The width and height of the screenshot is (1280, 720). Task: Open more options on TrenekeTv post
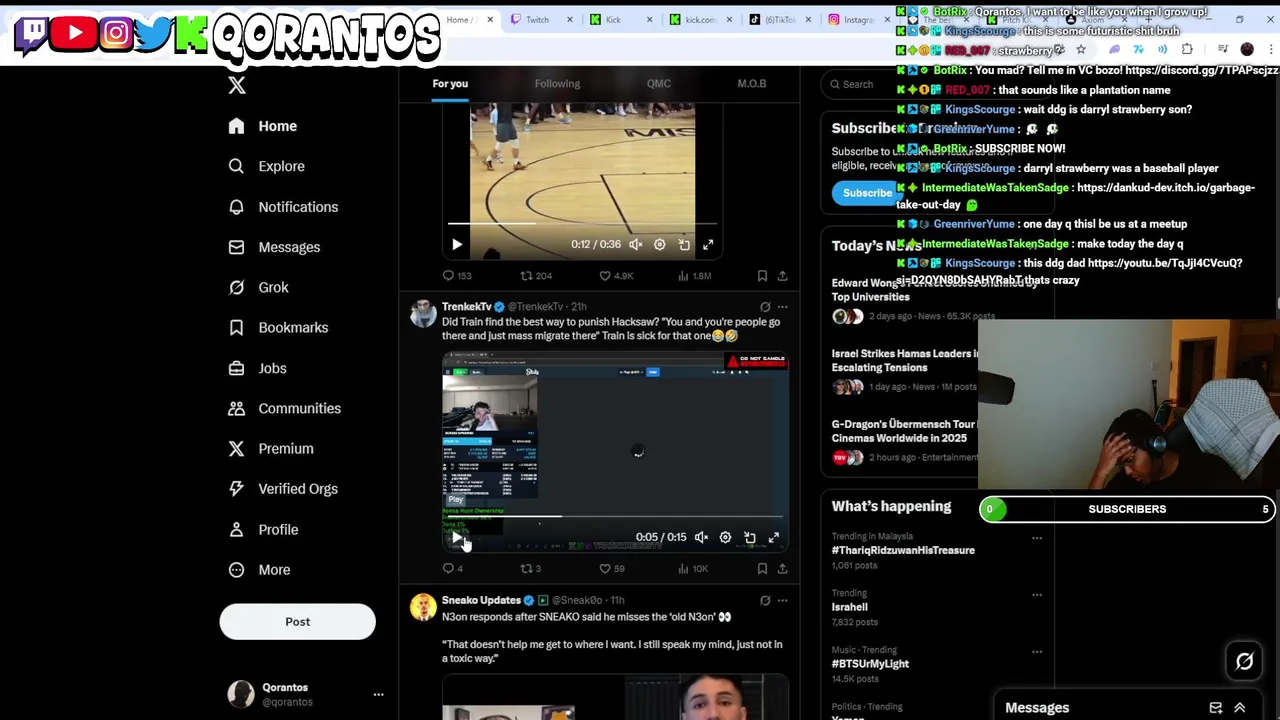782,307
